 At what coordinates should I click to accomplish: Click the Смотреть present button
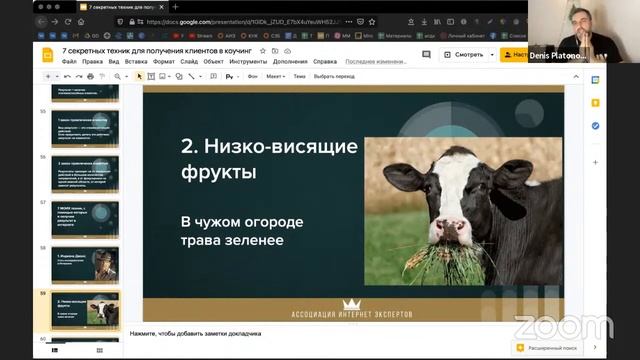click(464, 55)
